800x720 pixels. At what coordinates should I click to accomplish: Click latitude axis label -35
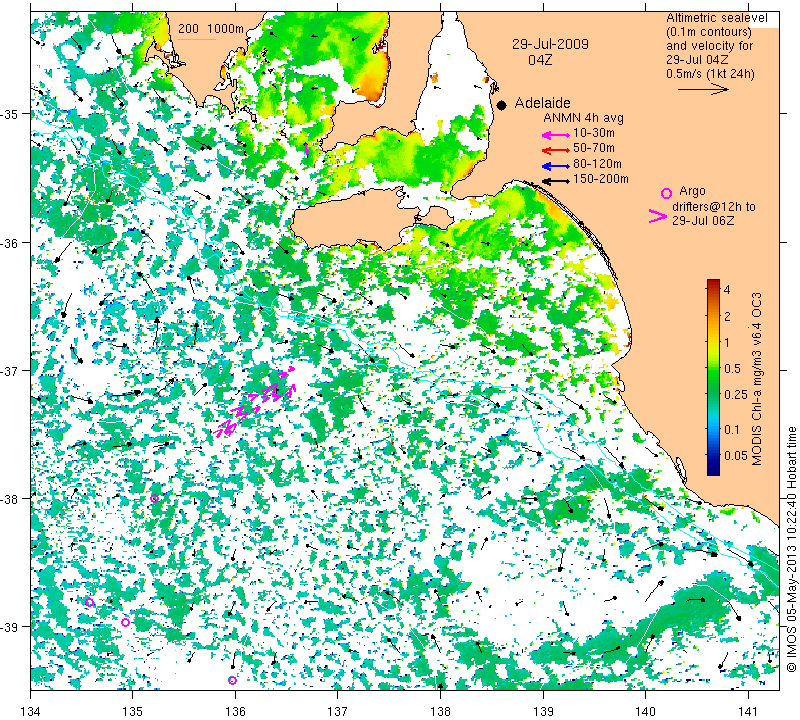pos(10,114)
